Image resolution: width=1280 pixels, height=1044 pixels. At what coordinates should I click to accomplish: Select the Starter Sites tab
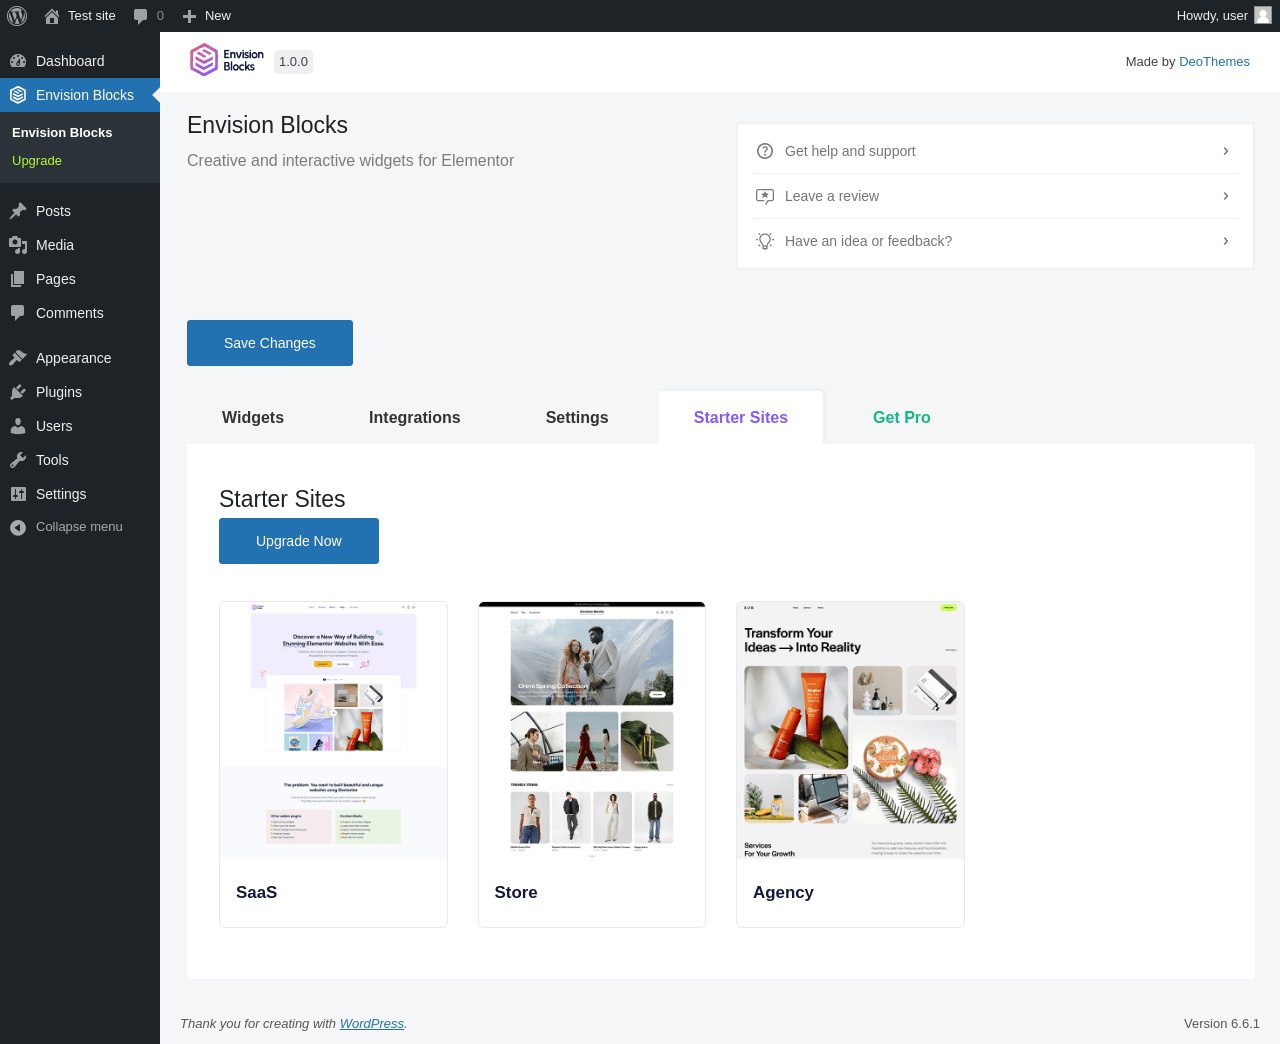pyautogui.click(x=741, y=417)
